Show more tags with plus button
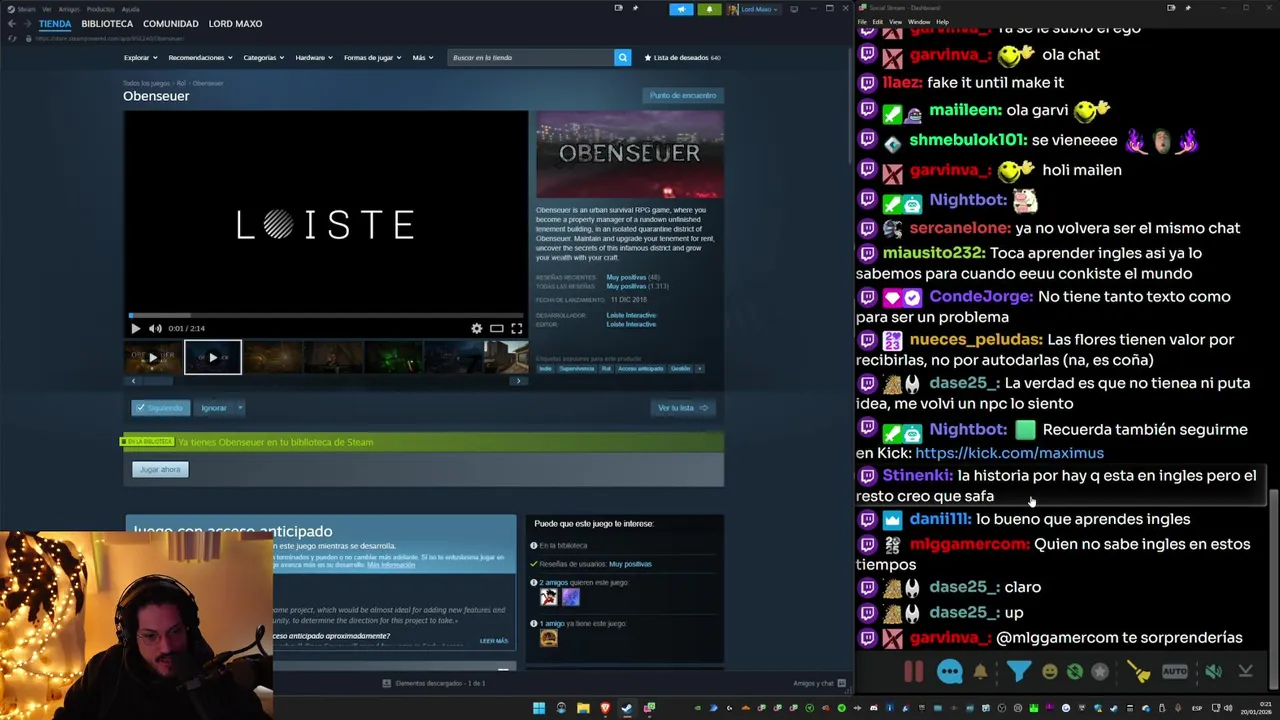The image size is (1280, 720). click(x=699, y=368)
